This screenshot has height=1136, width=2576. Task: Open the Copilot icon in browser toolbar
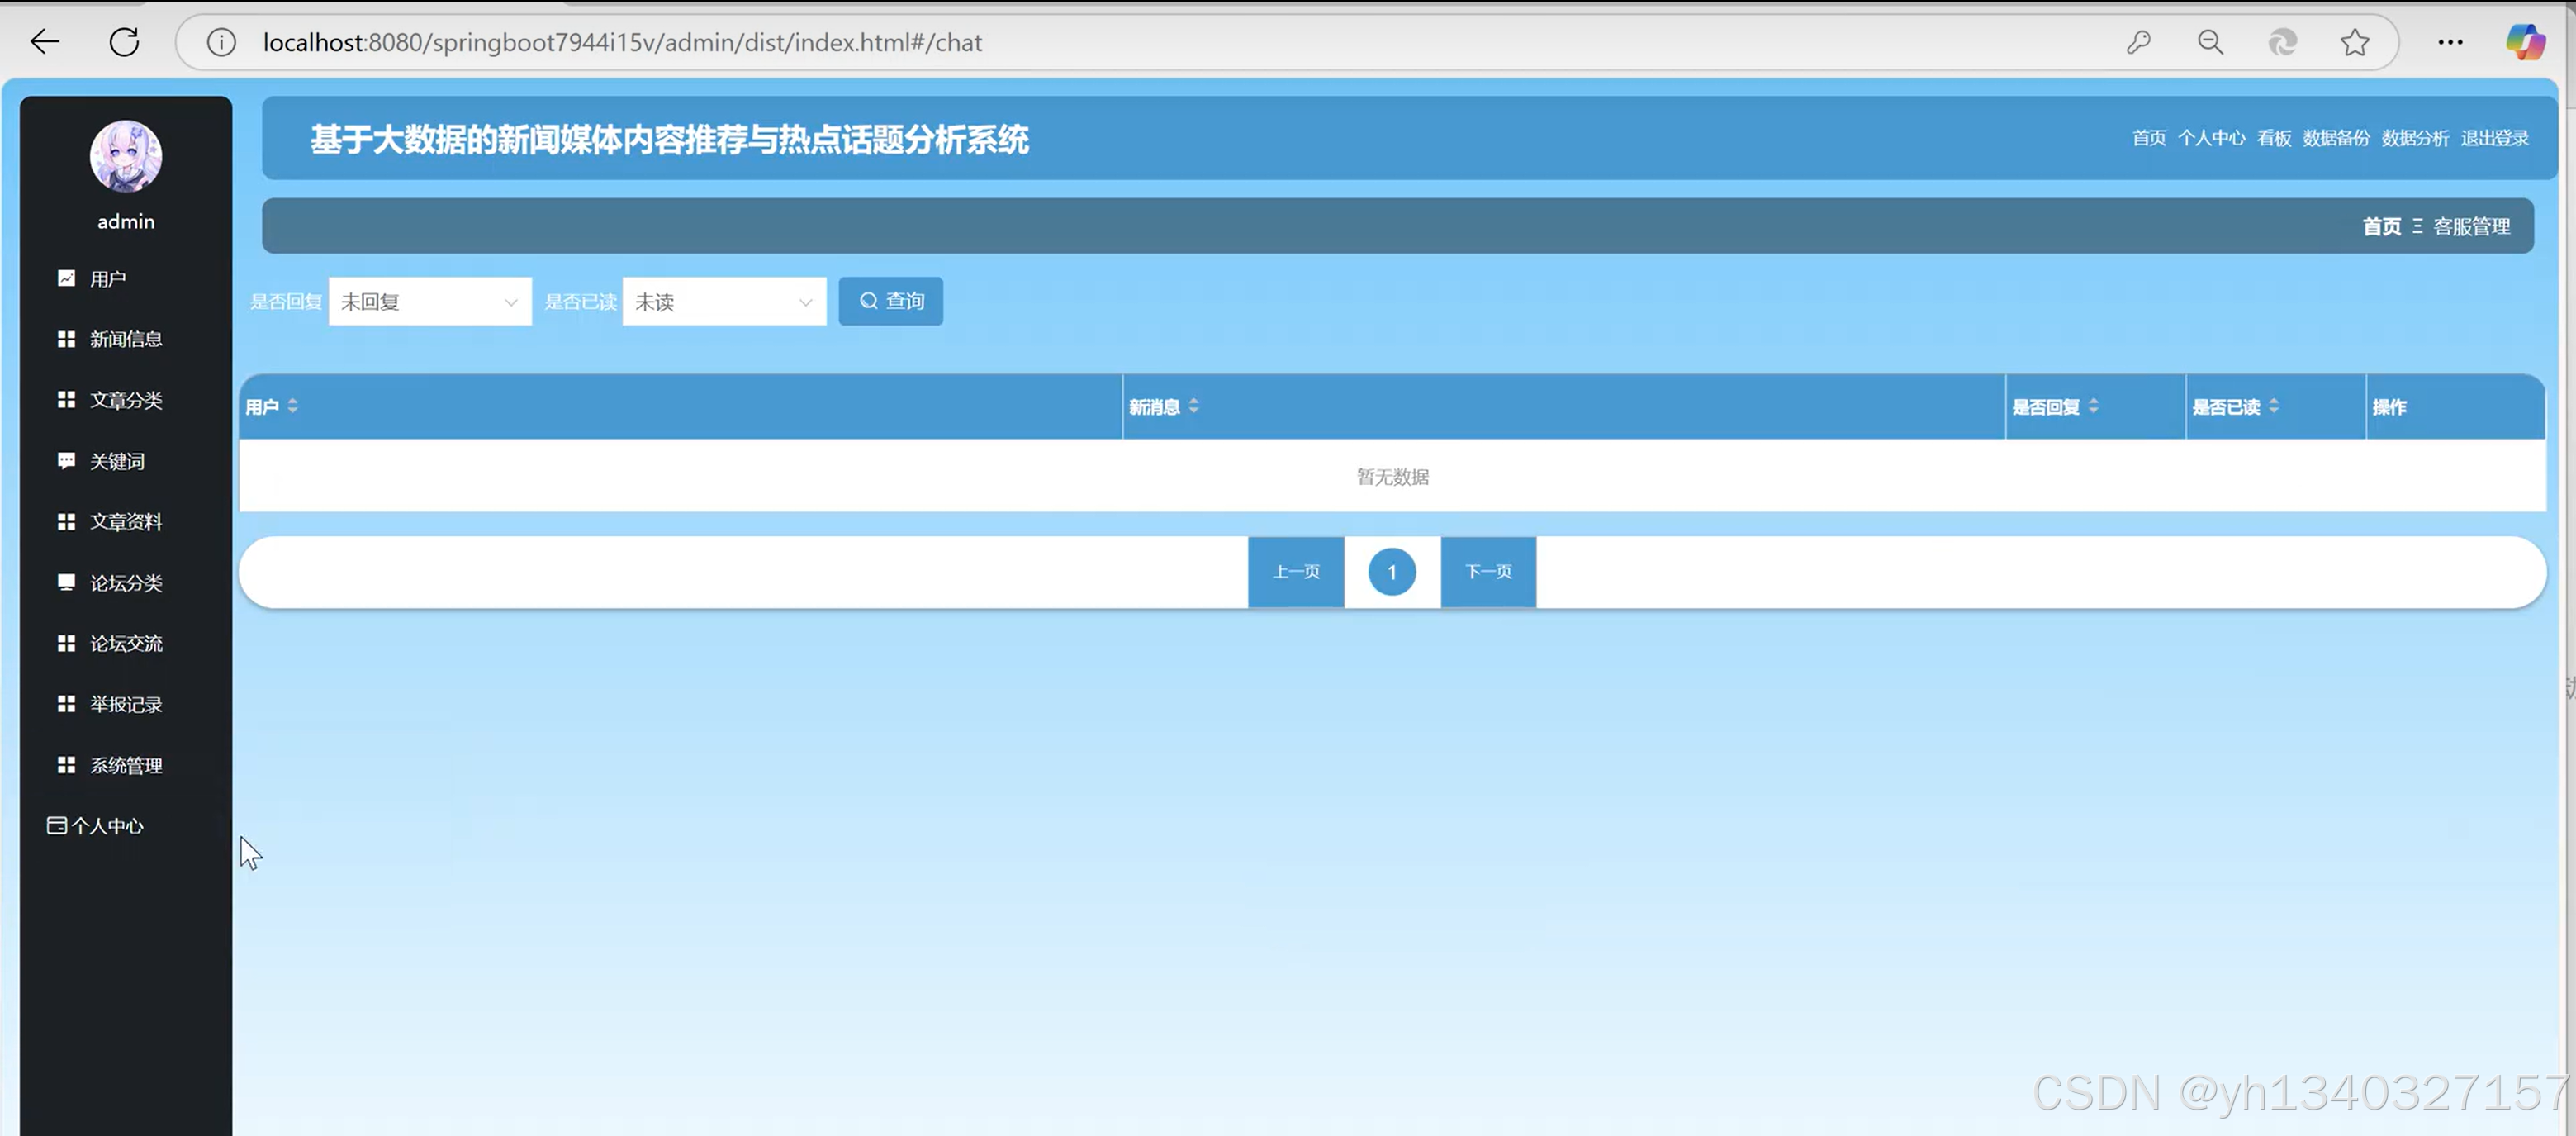coord(2524,42)
